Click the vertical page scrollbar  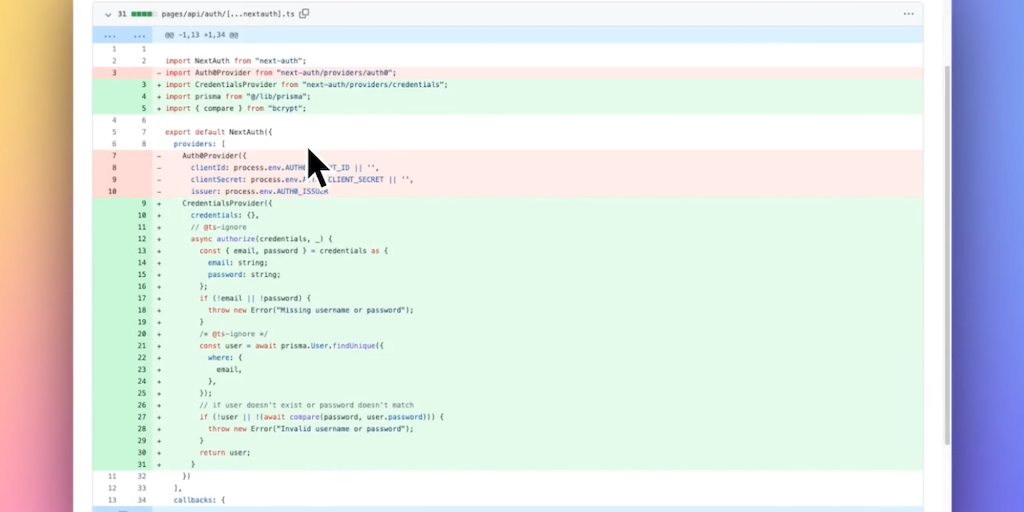[947, 250]
